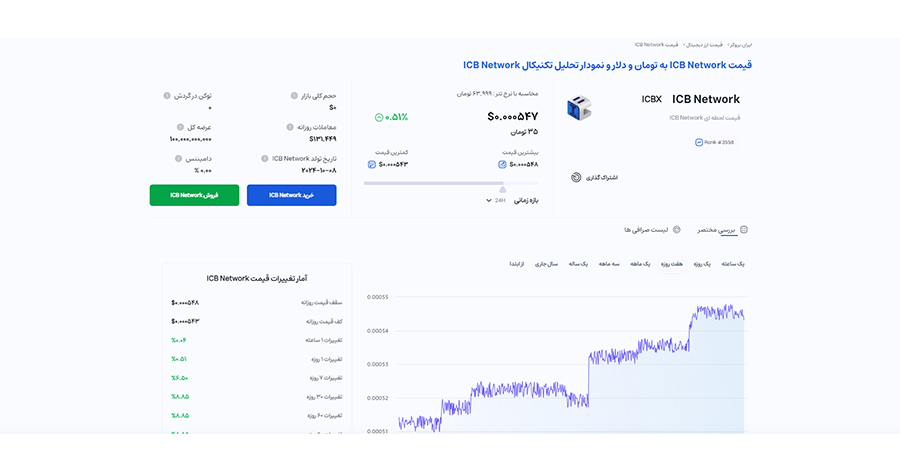This screenshot has width=900, height=471.
Task: Click the info icon next to عرضه کل
Action: [x=180, y=127]
